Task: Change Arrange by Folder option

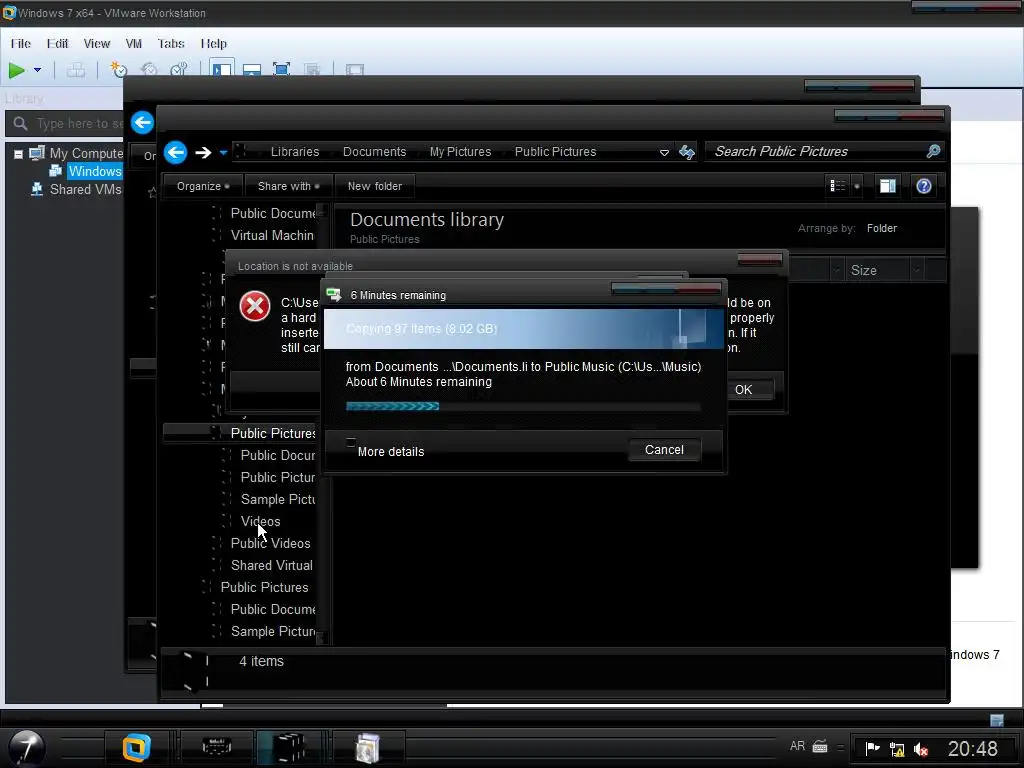Action: click(x=882, y=228)
